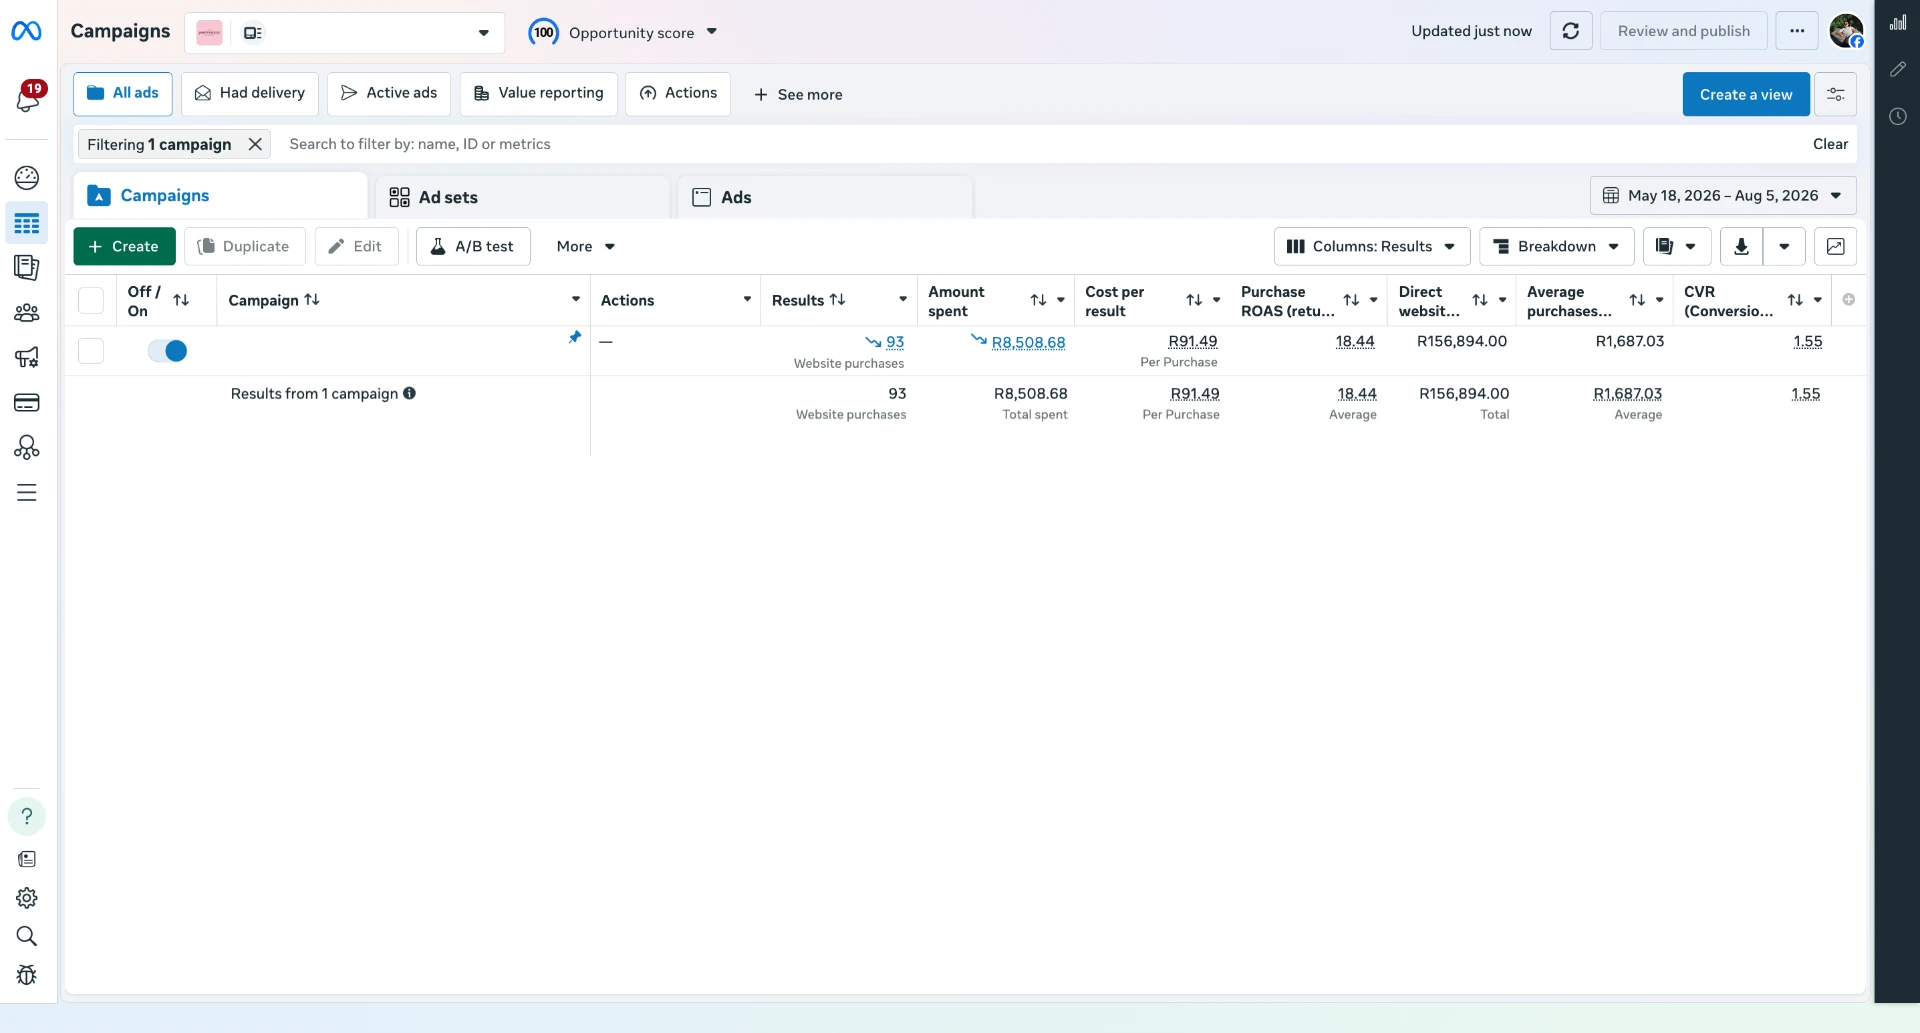Click the Clear filters link
Viewport: 1920px width, 1033px height.
click(x=1830, y=144)
